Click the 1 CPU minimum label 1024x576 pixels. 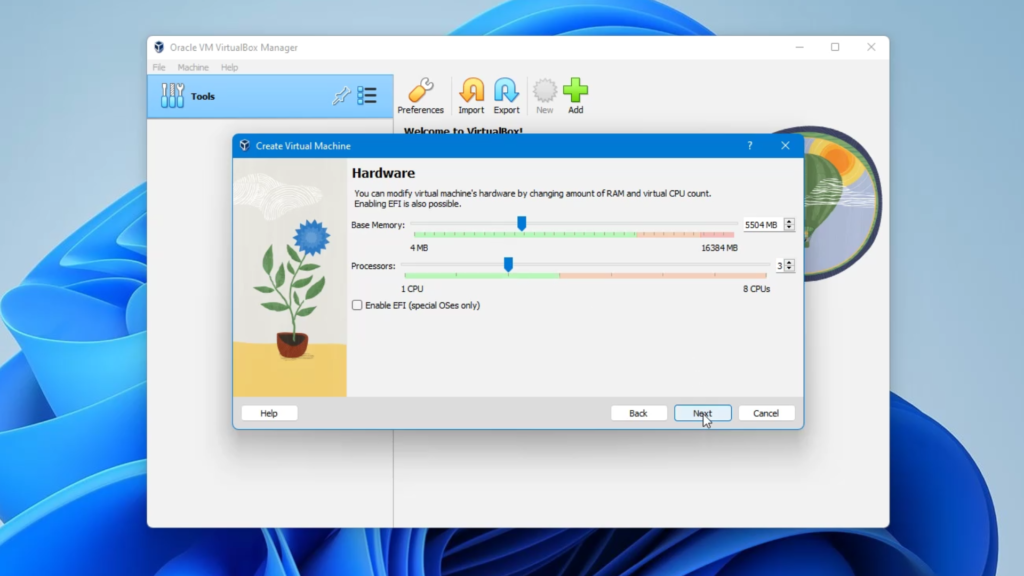(412, 289)
